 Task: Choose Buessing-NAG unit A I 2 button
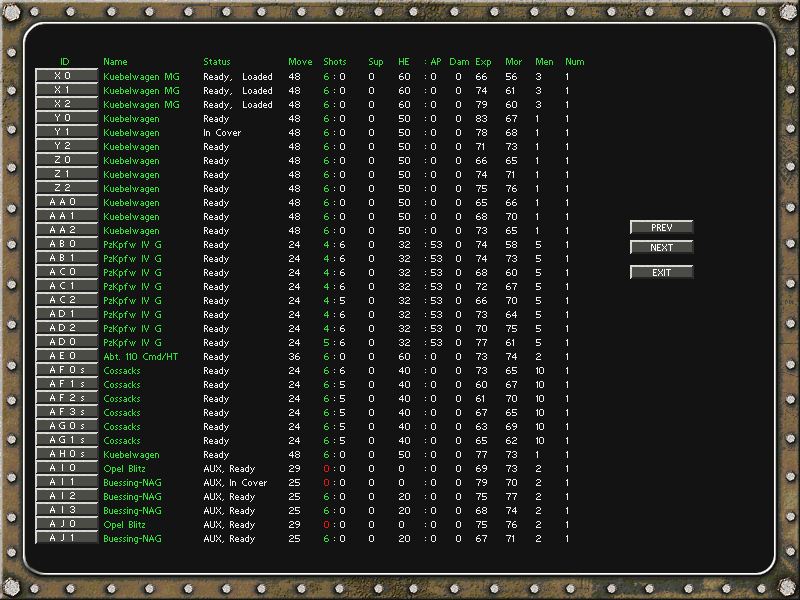[x=66, y=496]
